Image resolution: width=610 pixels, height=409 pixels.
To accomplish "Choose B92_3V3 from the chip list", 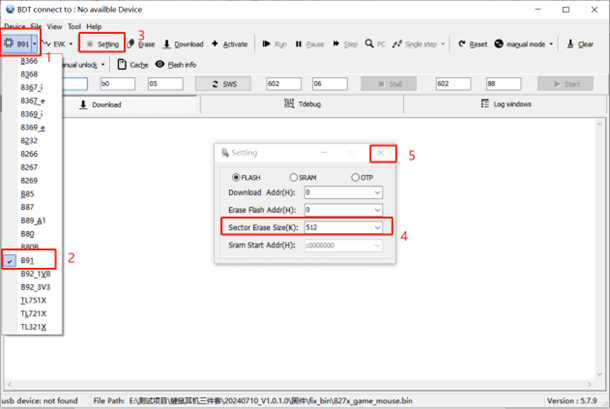I will click(x=37, y=285).
